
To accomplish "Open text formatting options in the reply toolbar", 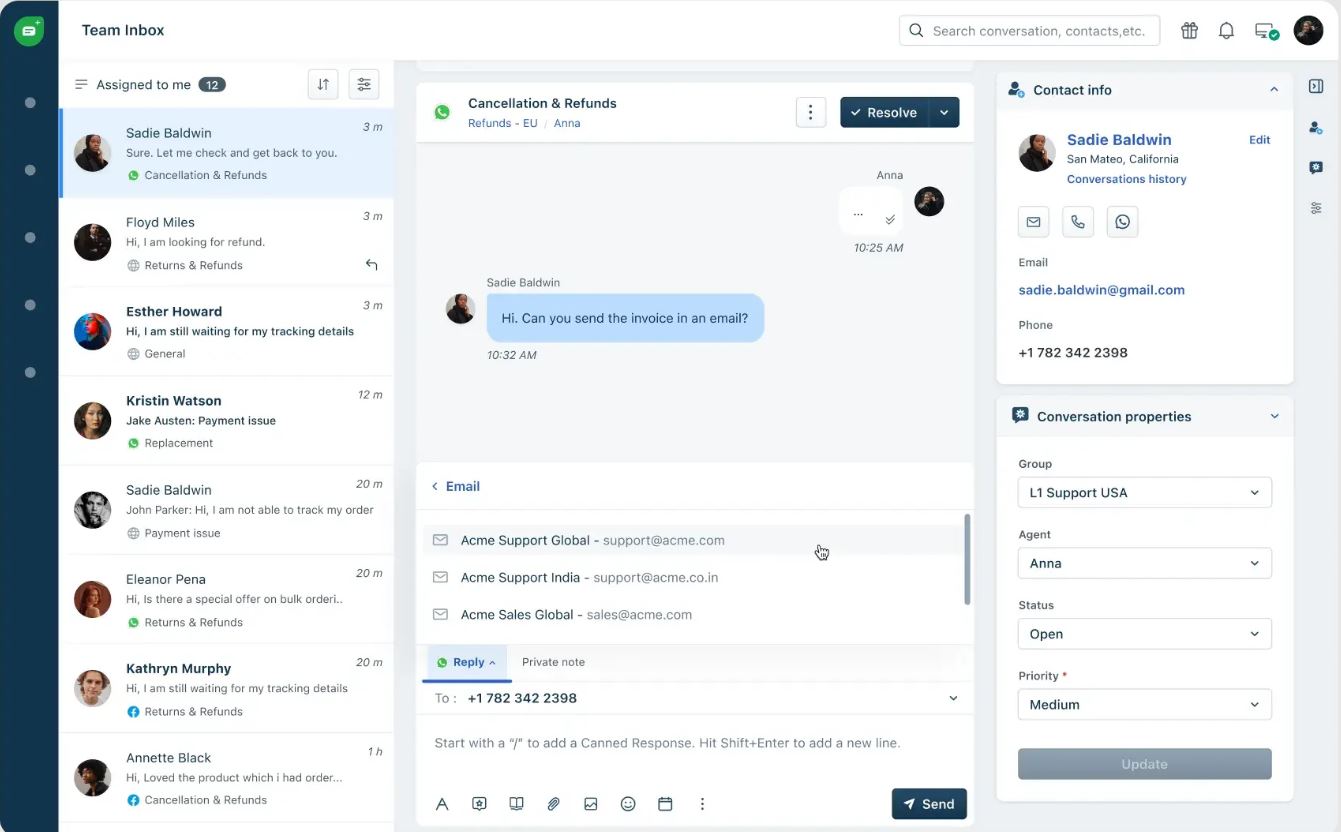I will [x=442, y=803].
